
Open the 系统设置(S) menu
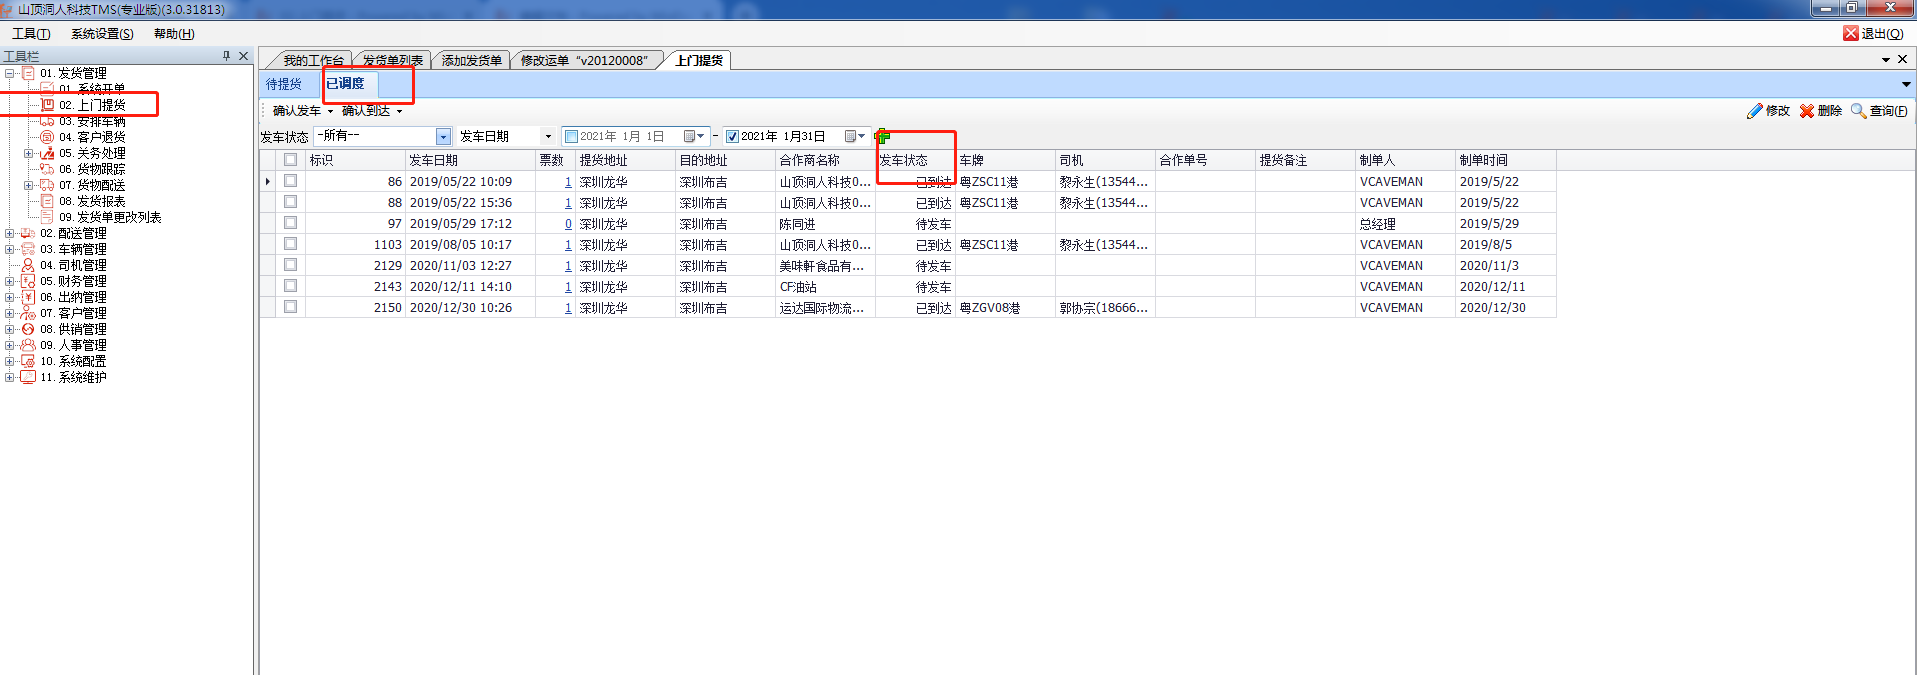102,33
